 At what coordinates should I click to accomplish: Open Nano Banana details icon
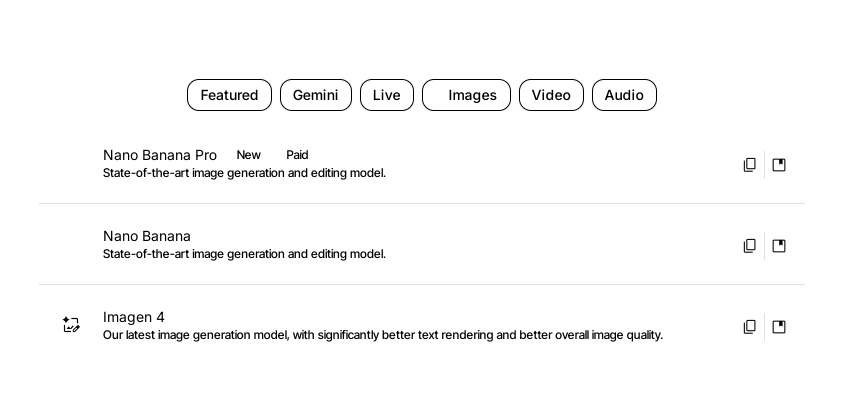(x=779, y=246)
